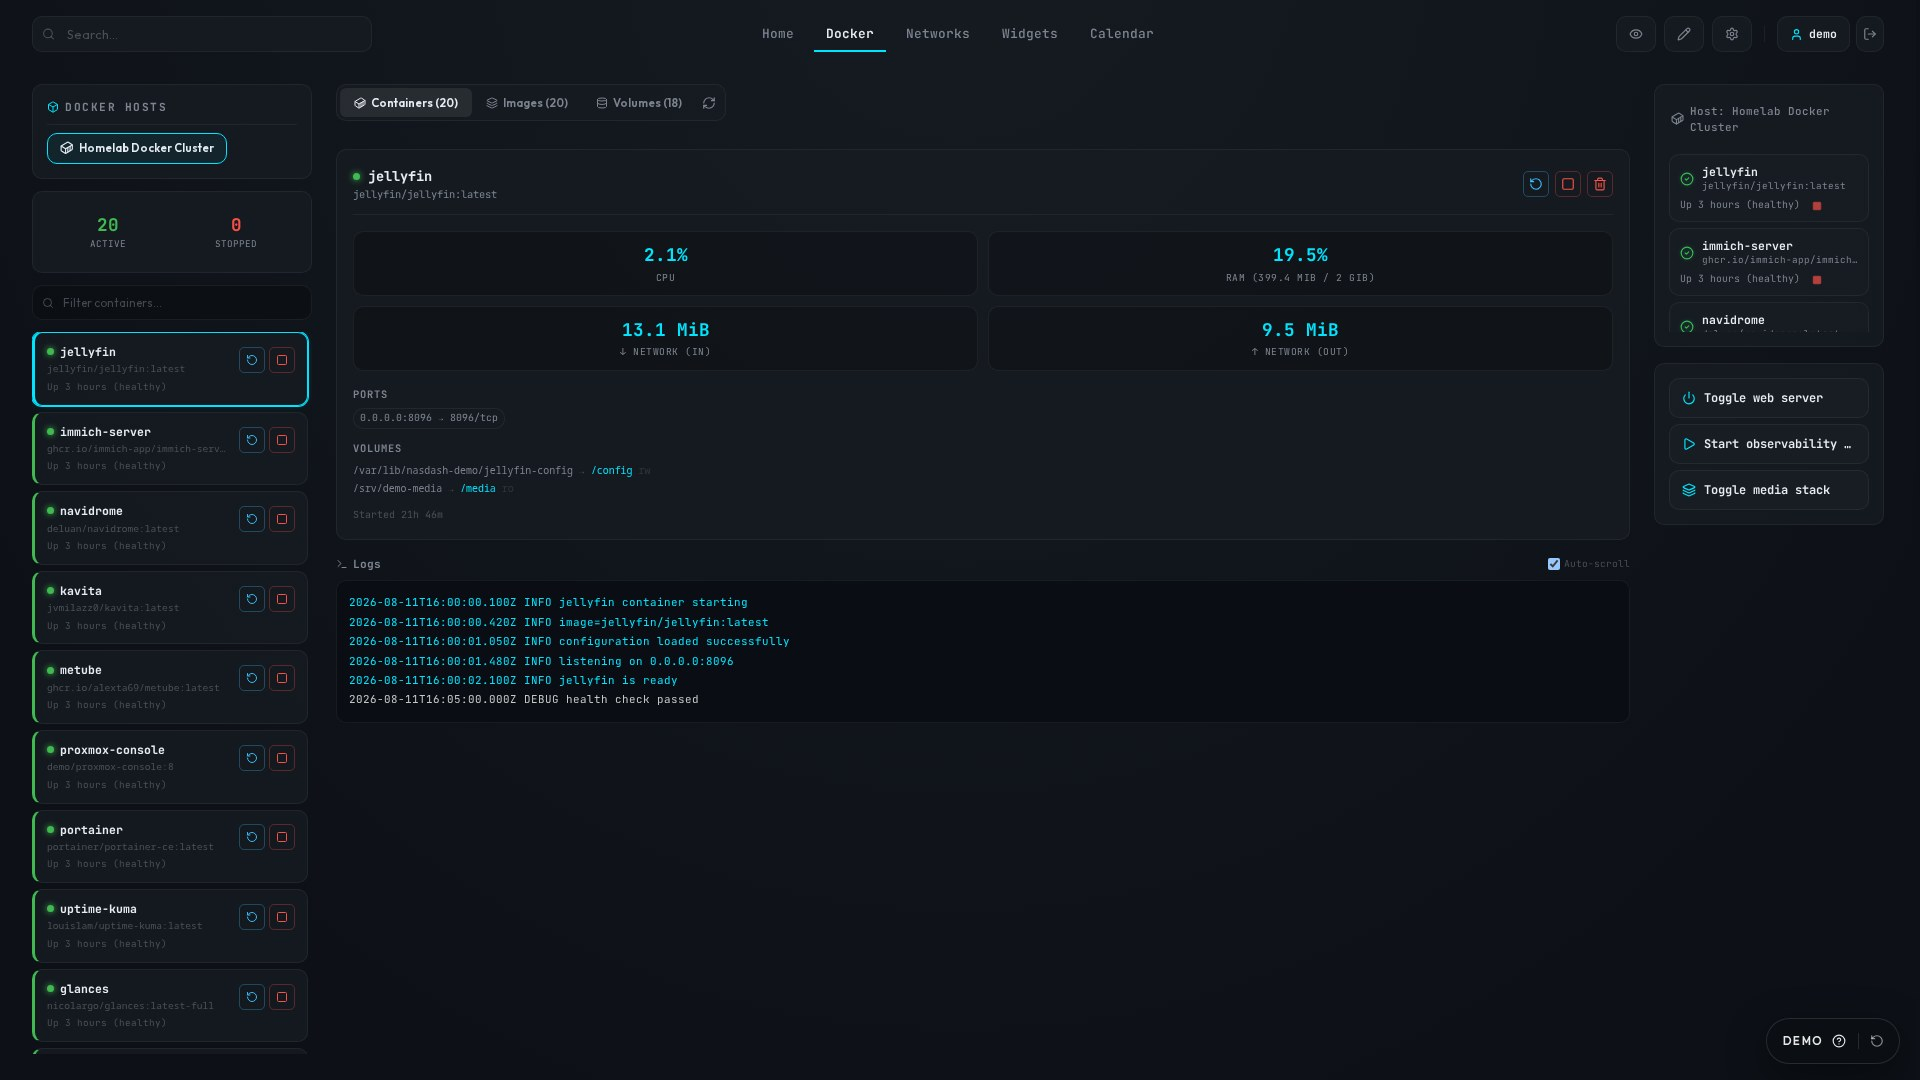This screenshot has height=1080, width=1920.
Task: Restart the metube container
Action: click(x=252, y=678)
